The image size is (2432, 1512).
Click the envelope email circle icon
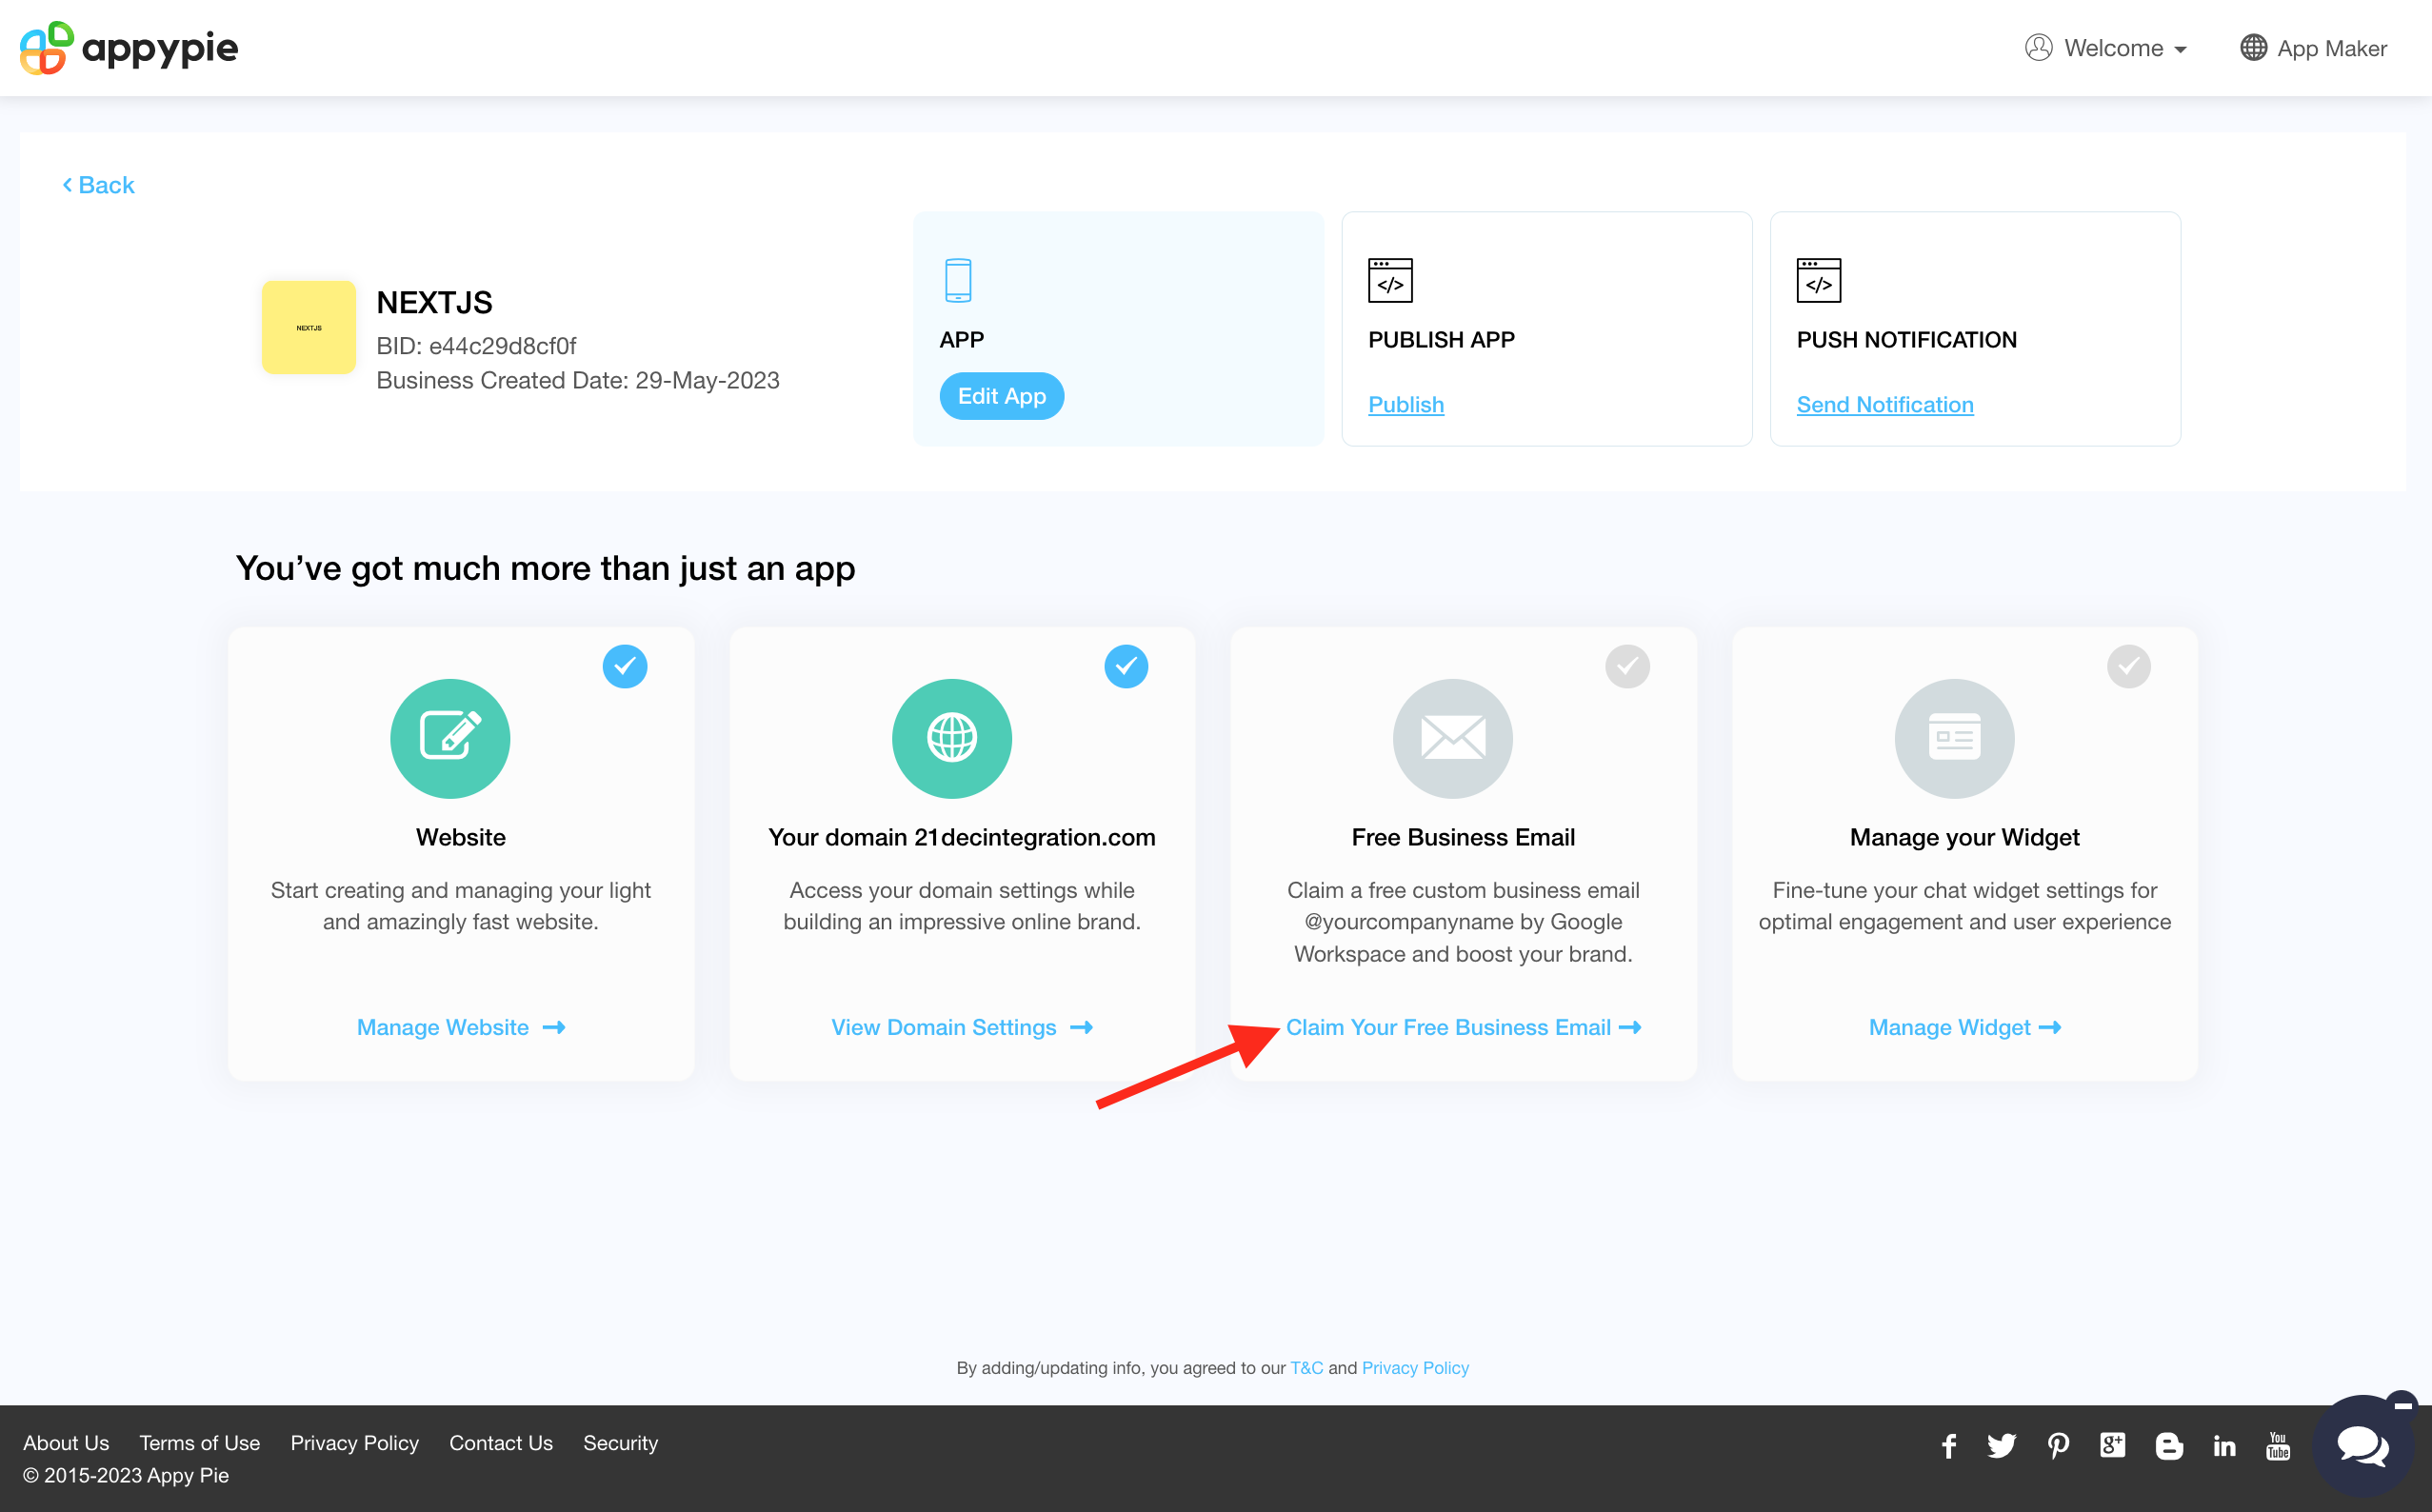1453,739
